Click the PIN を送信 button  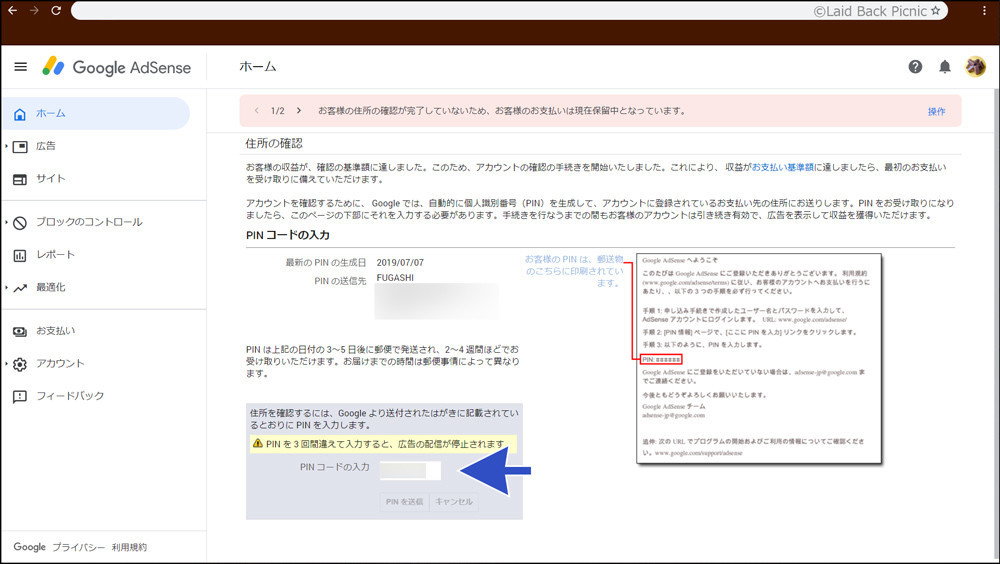click(404, 501)
